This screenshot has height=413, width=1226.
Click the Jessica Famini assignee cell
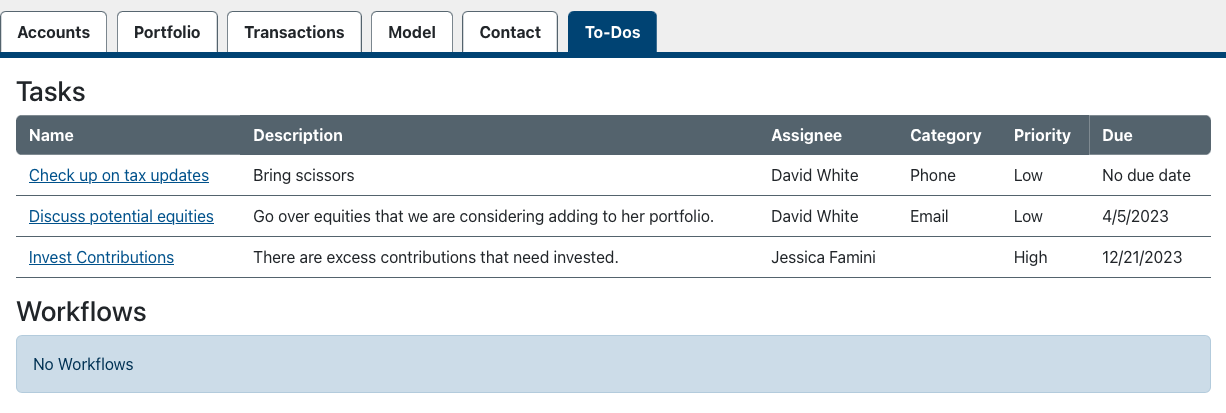click(x=823, y=257)
